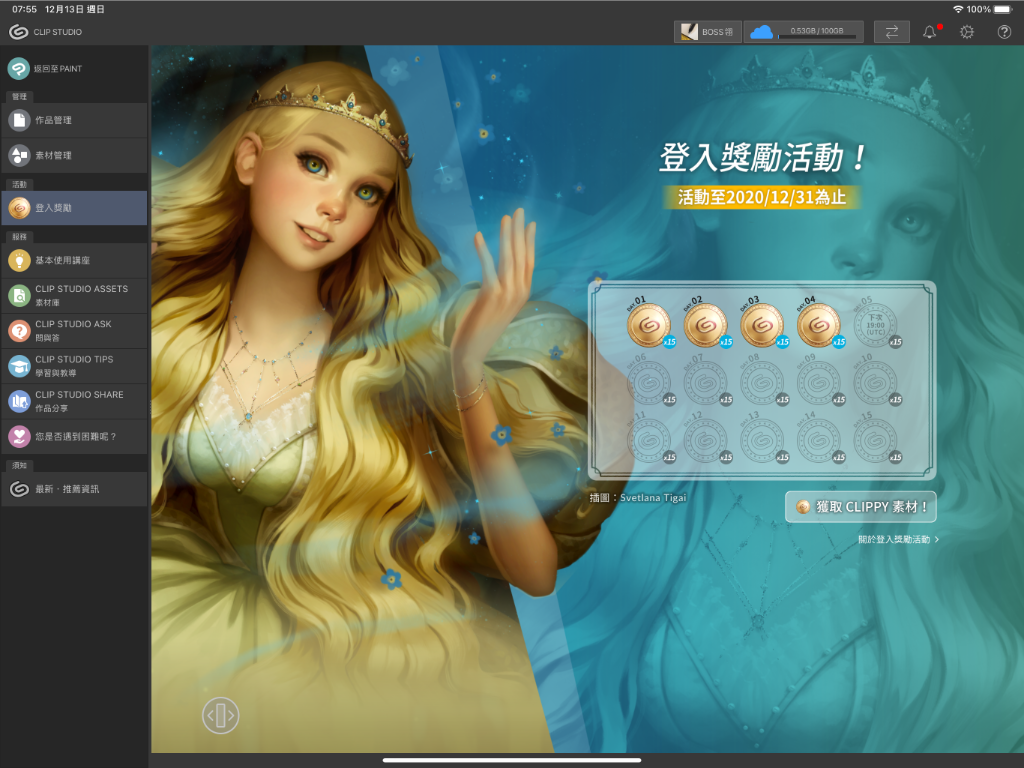This screenshot has height=768, width=1024.
Task: Open settings gear
Action: (x=967, y=31)
